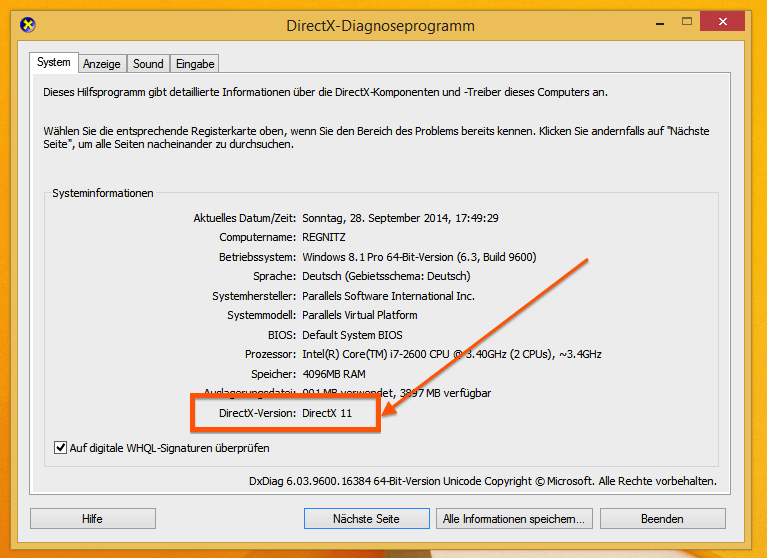Minimize the DirectX-Diagnoseprogramm window
The width and height of the screenshot is (767, 558).
click(x=660, y=22)
